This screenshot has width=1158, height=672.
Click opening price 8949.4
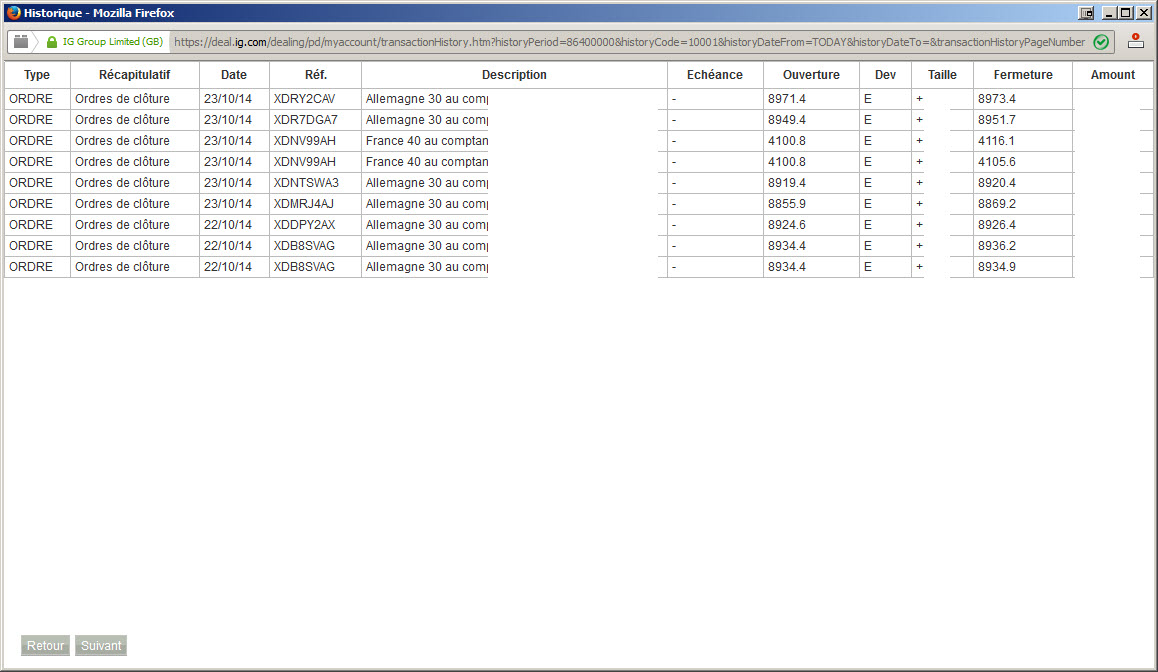click(787, 120)
